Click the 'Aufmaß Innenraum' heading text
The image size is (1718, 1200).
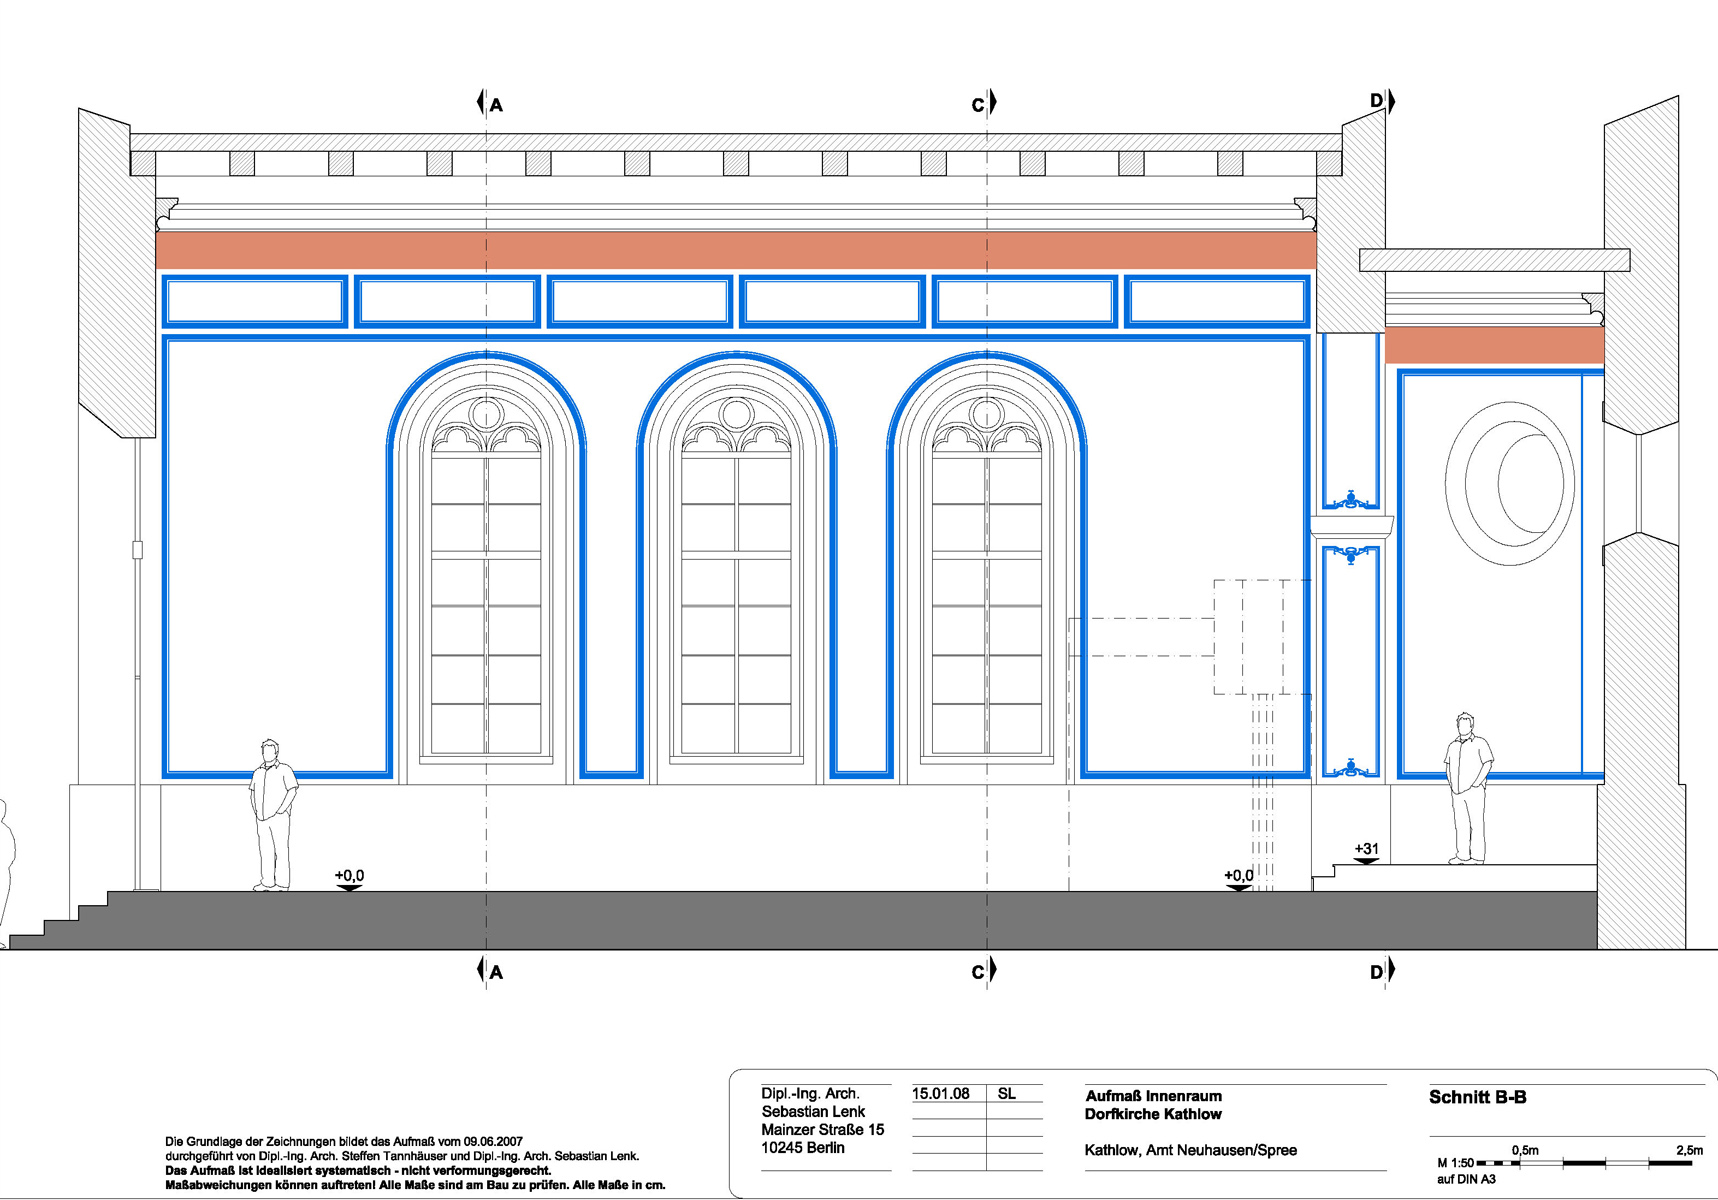coord(1153,1096)
